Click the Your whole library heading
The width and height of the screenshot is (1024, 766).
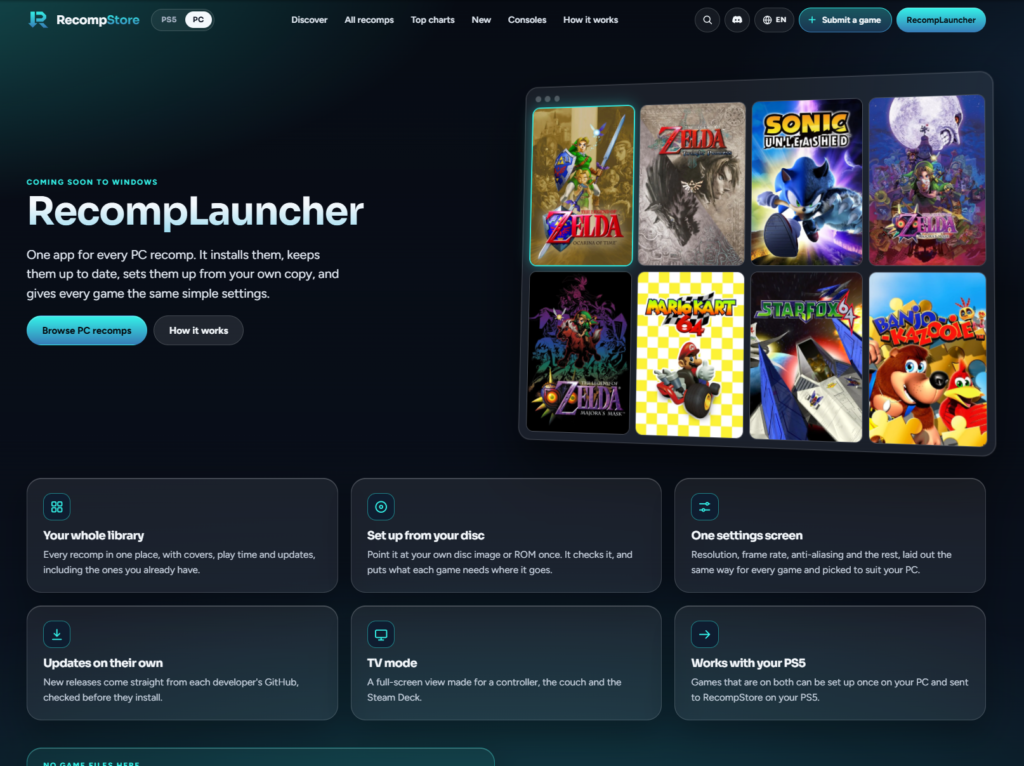click(x=93, y=535)
